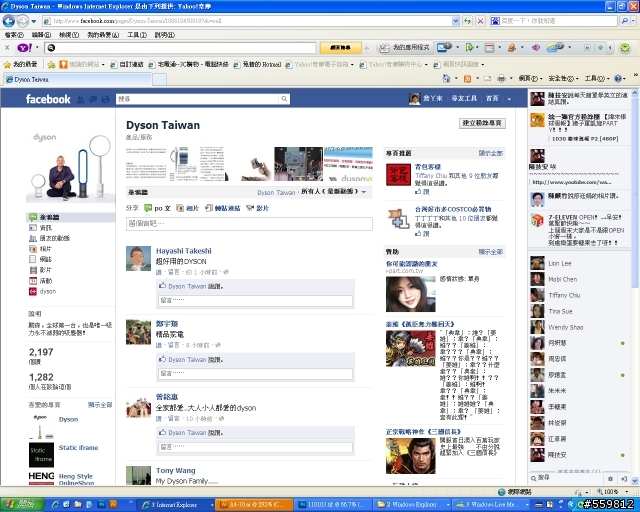Click the green Yahoo toolbar settings icon
Viewport: 640px width, 512px height.
[625, 48]
